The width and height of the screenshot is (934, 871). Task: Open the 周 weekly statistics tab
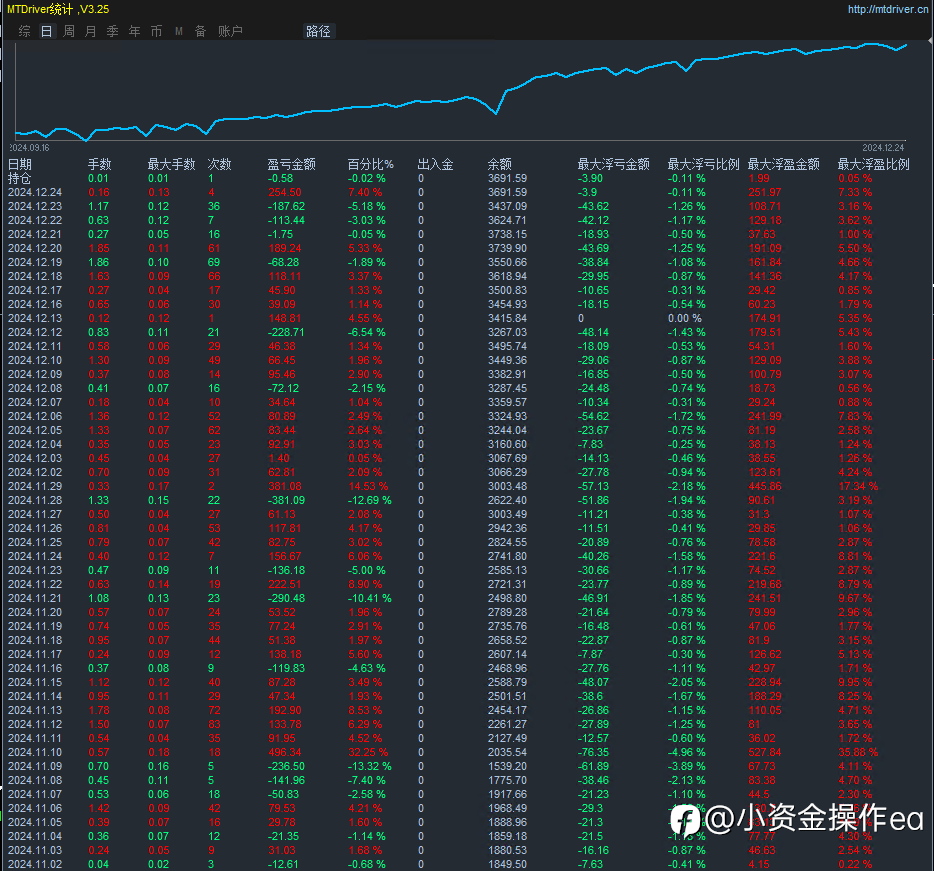69,31
